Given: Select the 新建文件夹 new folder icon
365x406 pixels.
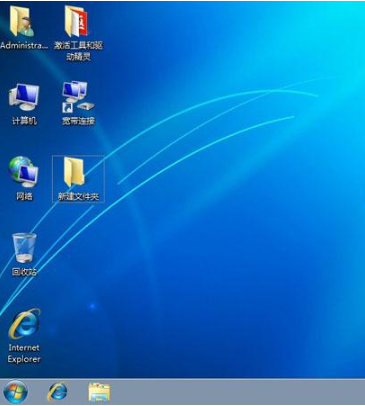Looking at the screenshot, I should 74,172.
